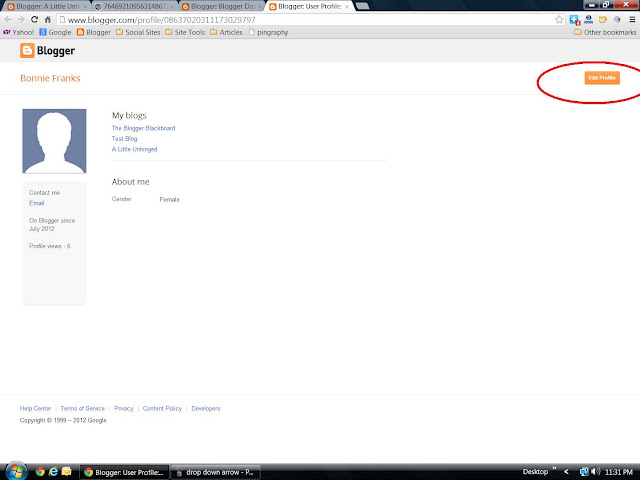
Task: Expand the Social Sites bookmark folder
Action: (138, 32)
